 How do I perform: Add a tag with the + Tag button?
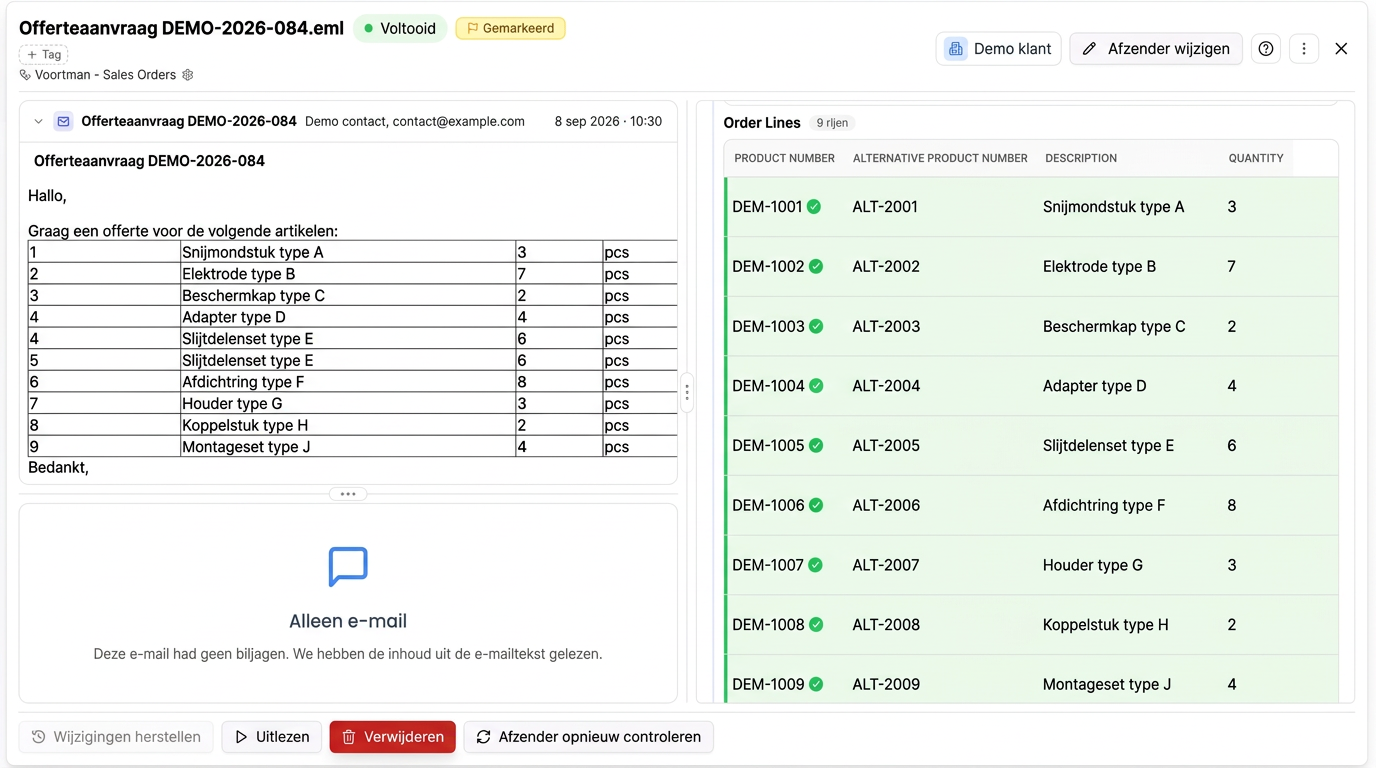click(x=44, y=55)
